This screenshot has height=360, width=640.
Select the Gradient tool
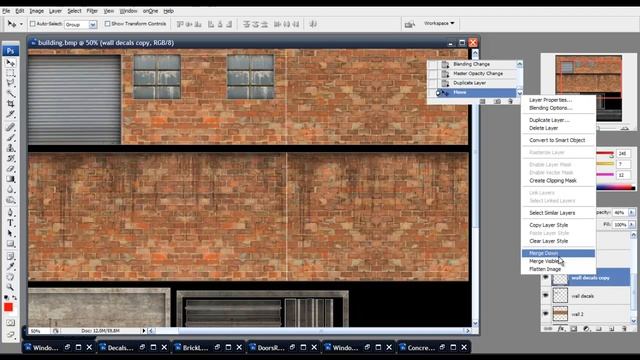coord(11,179)
